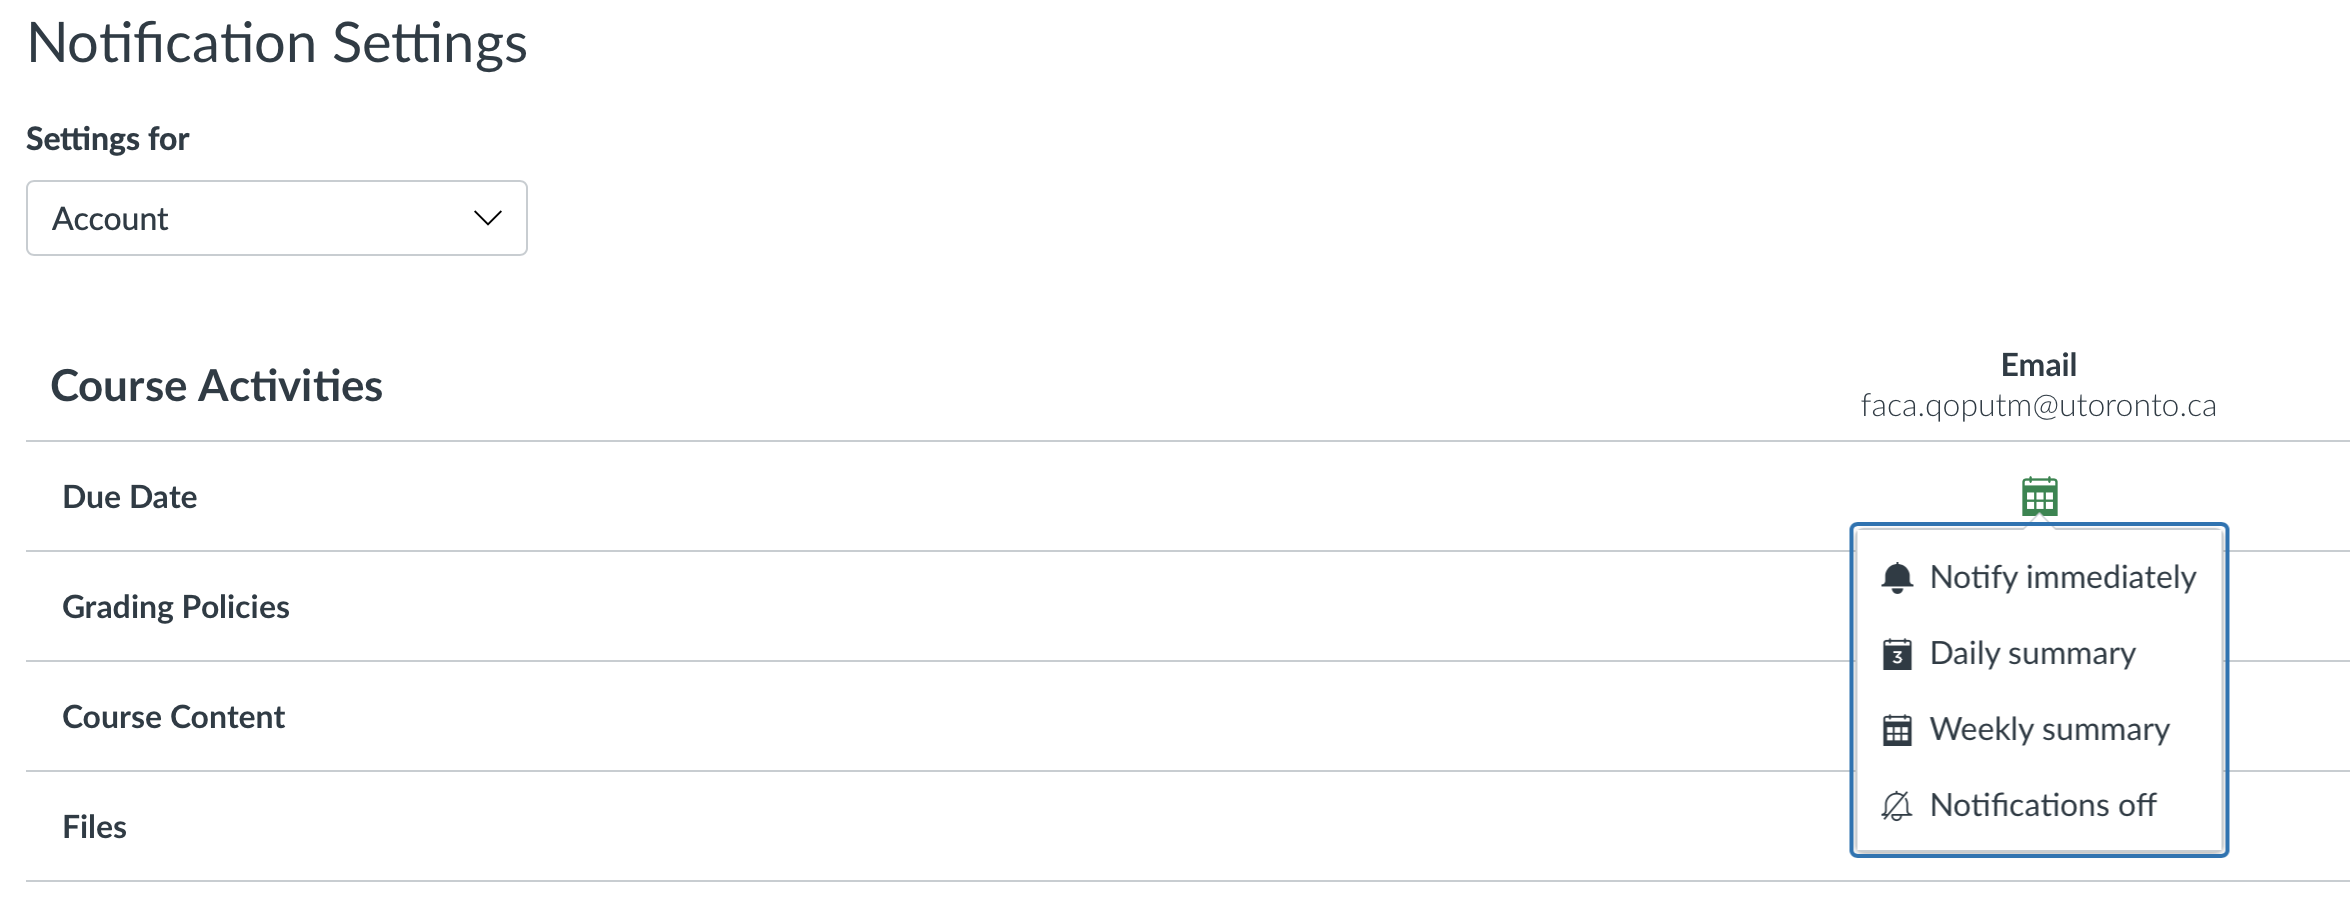Click the Notification Settings page title
Viewport: 2350px width, 900px height.
[277, 44]
